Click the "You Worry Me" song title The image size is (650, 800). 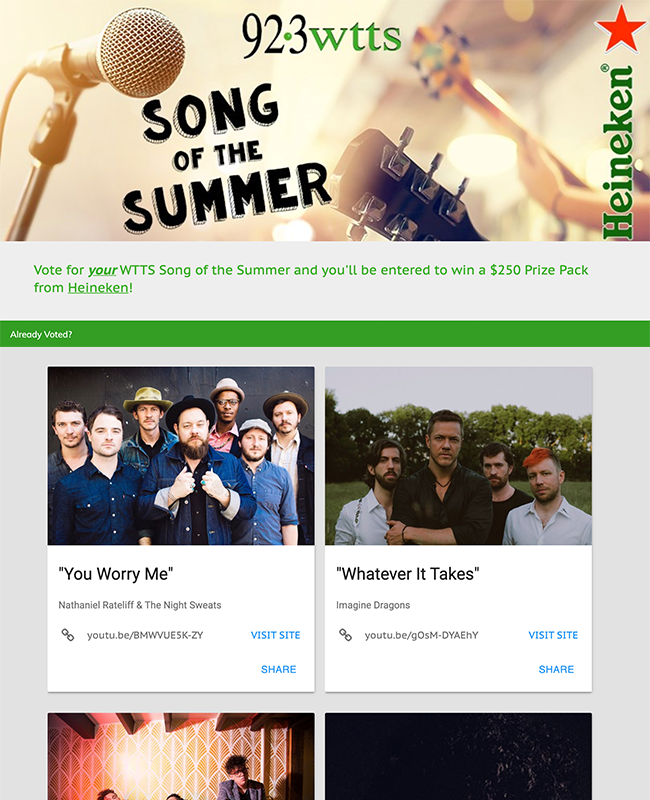pos(116,574)
